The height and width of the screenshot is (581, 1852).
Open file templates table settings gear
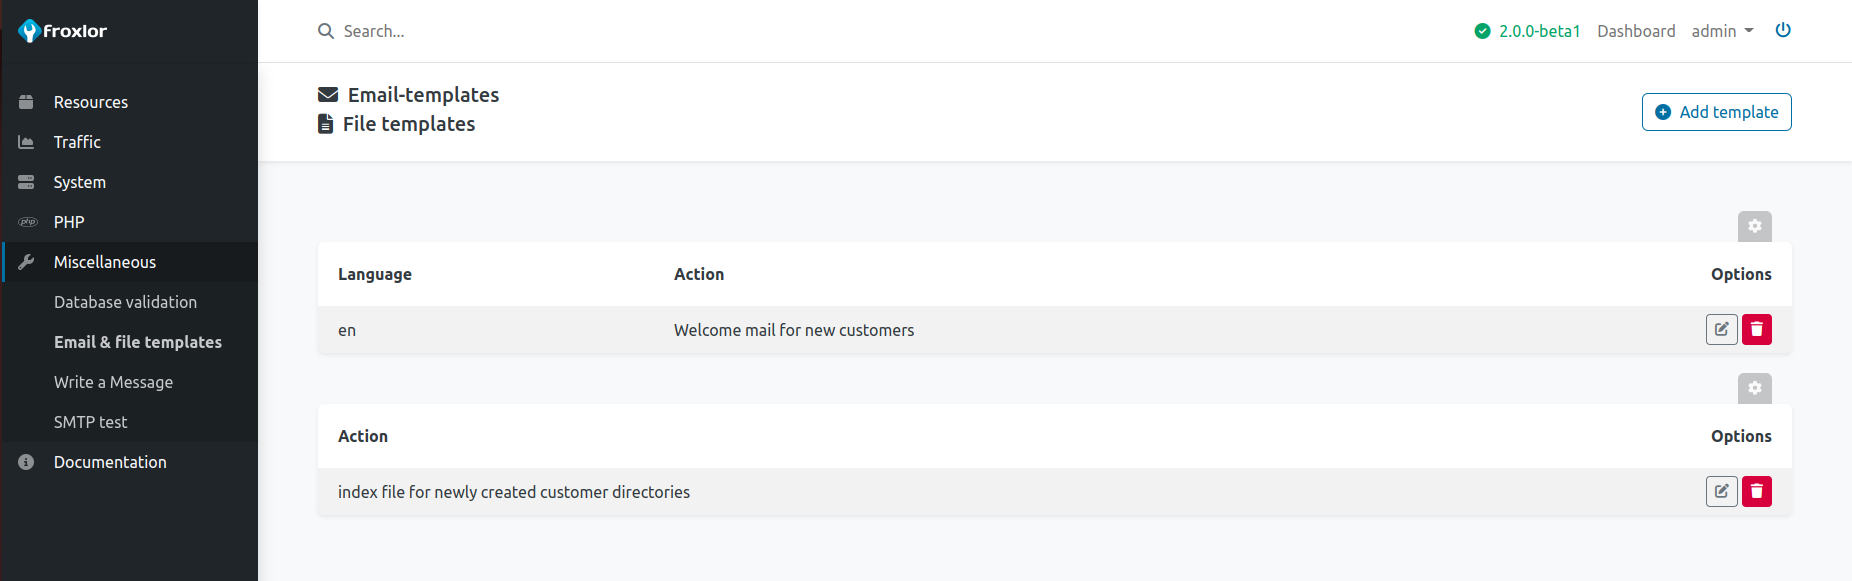pyautogui.click(x=1754, y=388)
